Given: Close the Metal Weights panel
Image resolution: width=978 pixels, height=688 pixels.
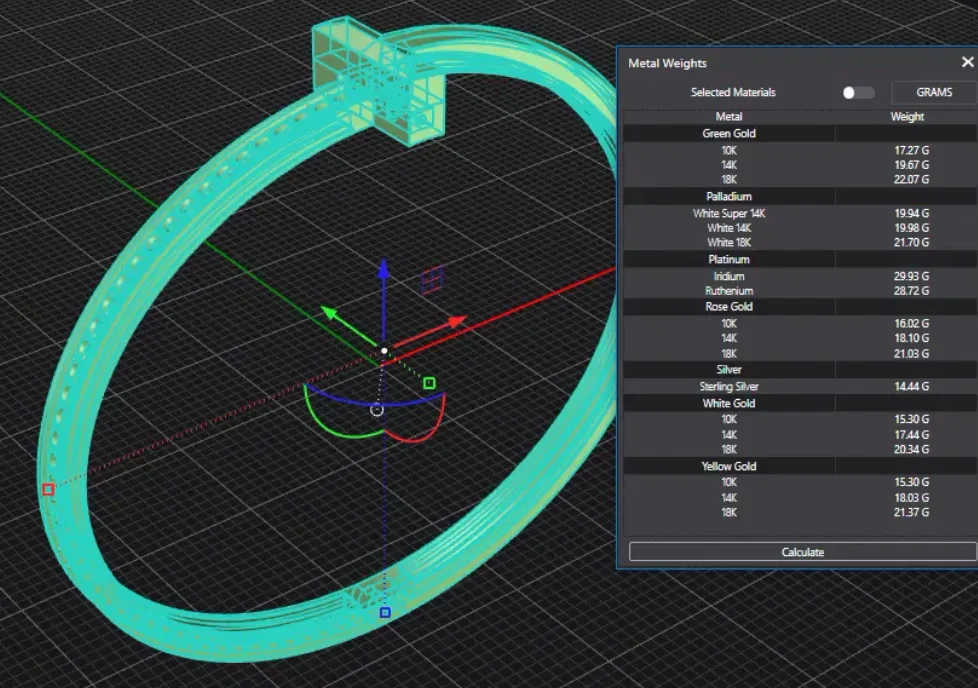Looking at the screenshot, I should (x=967, y=62).
